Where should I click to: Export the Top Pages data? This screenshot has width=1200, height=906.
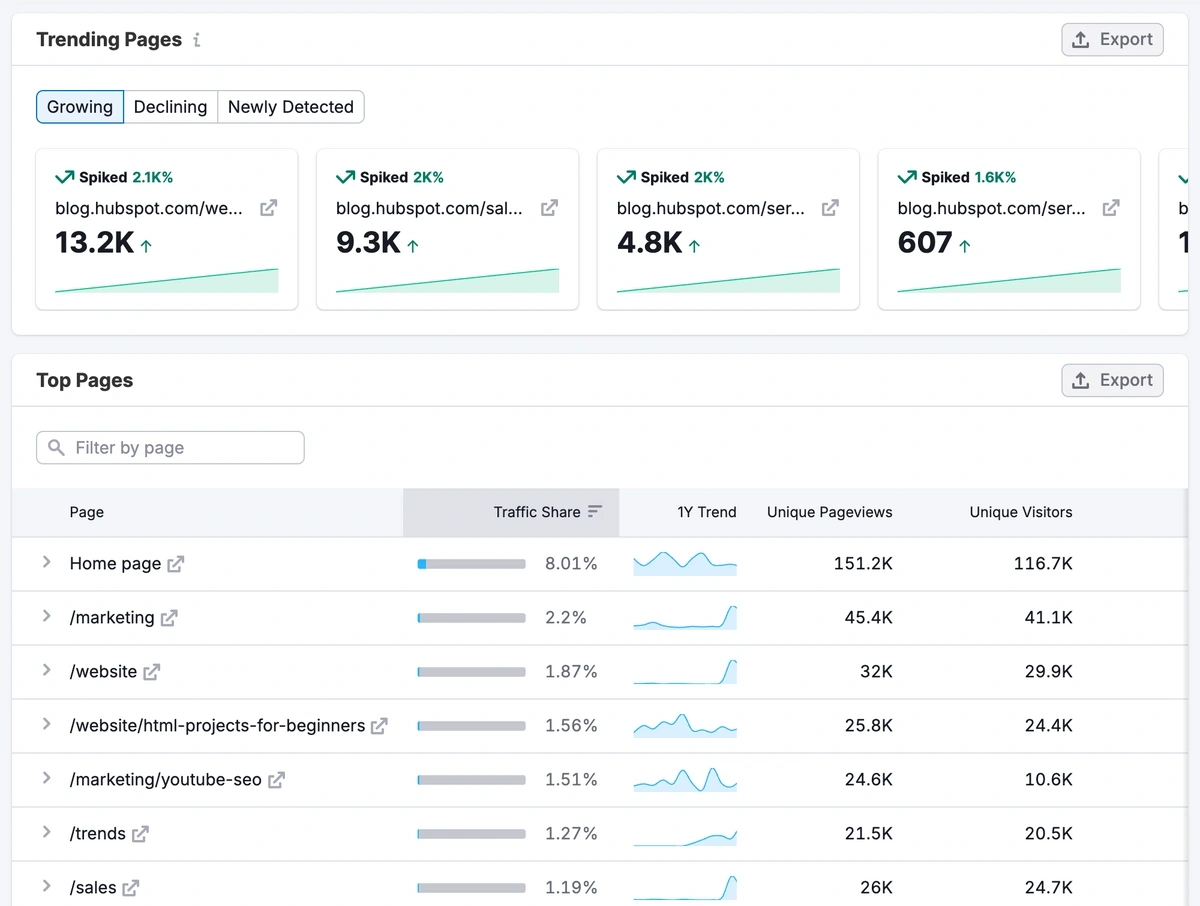1112,380
